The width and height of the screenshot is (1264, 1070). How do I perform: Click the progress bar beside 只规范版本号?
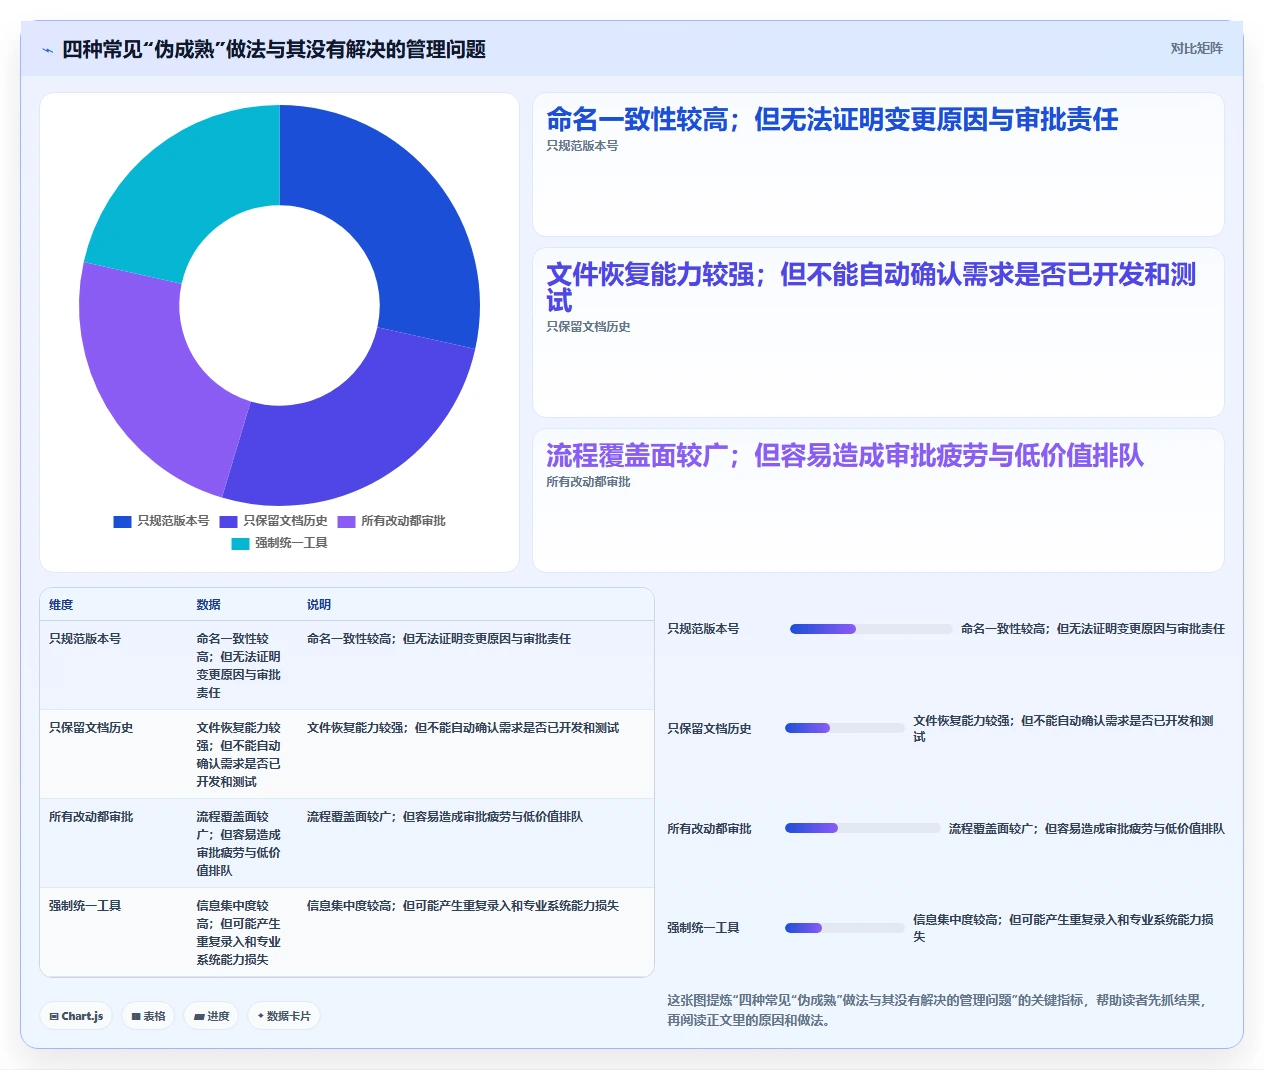click(x=871, y=629)
